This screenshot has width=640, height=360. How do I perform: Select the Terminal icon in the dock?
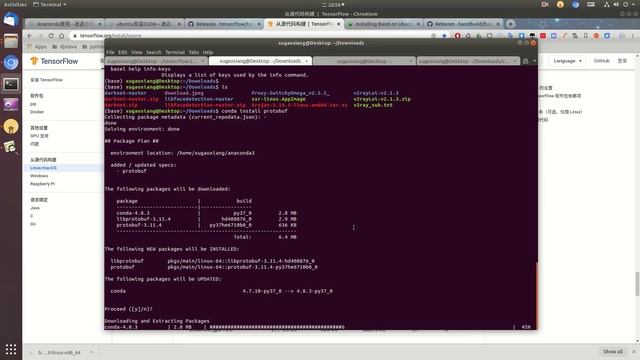coord(11,84)
